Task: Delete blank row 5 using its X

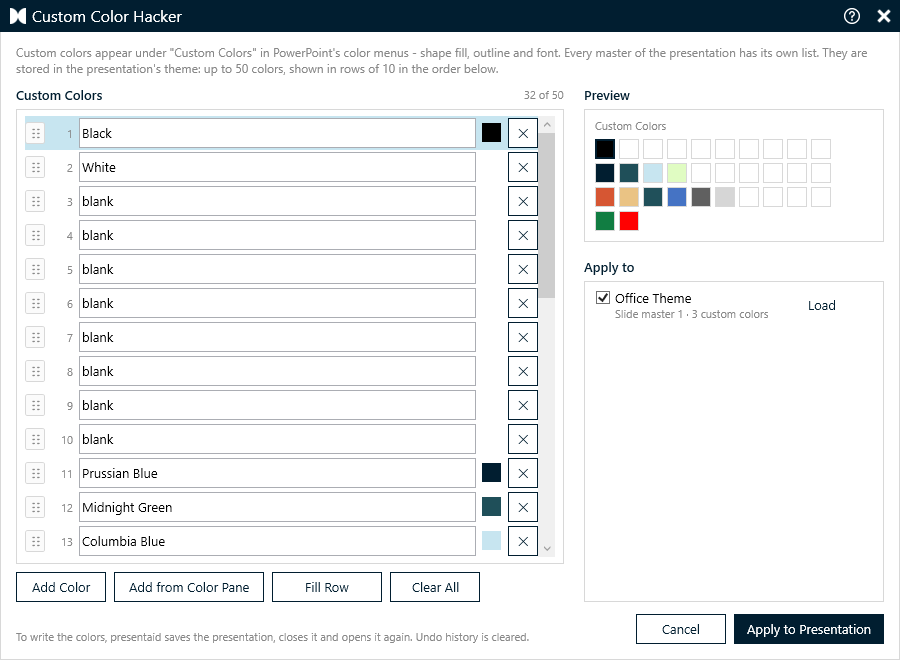Action: [523, 270]
